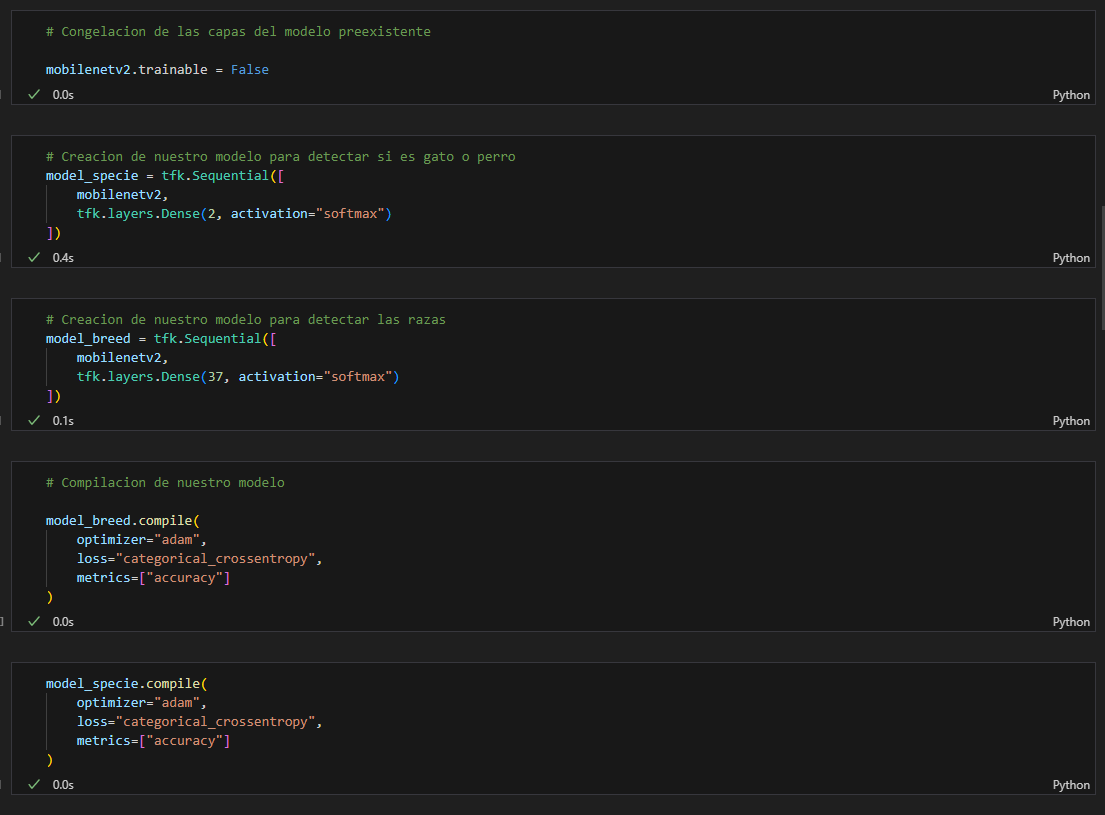Image resolution: width=1105 pixels, height=815 pixels.
Task: Click the vertical scrollbar thumb on the right edge
Action: point(1101,268)
